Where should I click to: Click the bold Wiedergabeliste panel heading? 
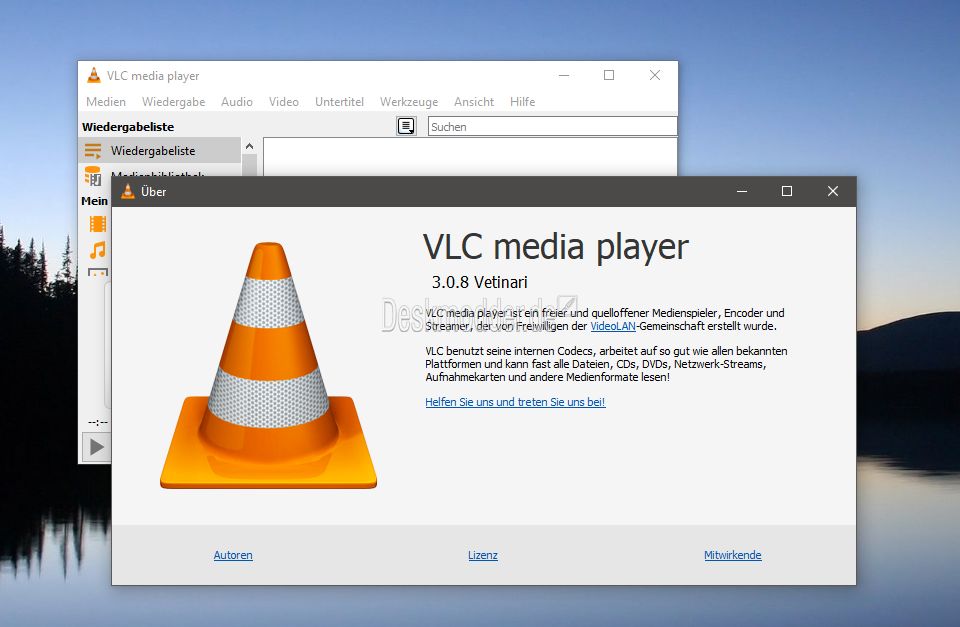point(128,127)
